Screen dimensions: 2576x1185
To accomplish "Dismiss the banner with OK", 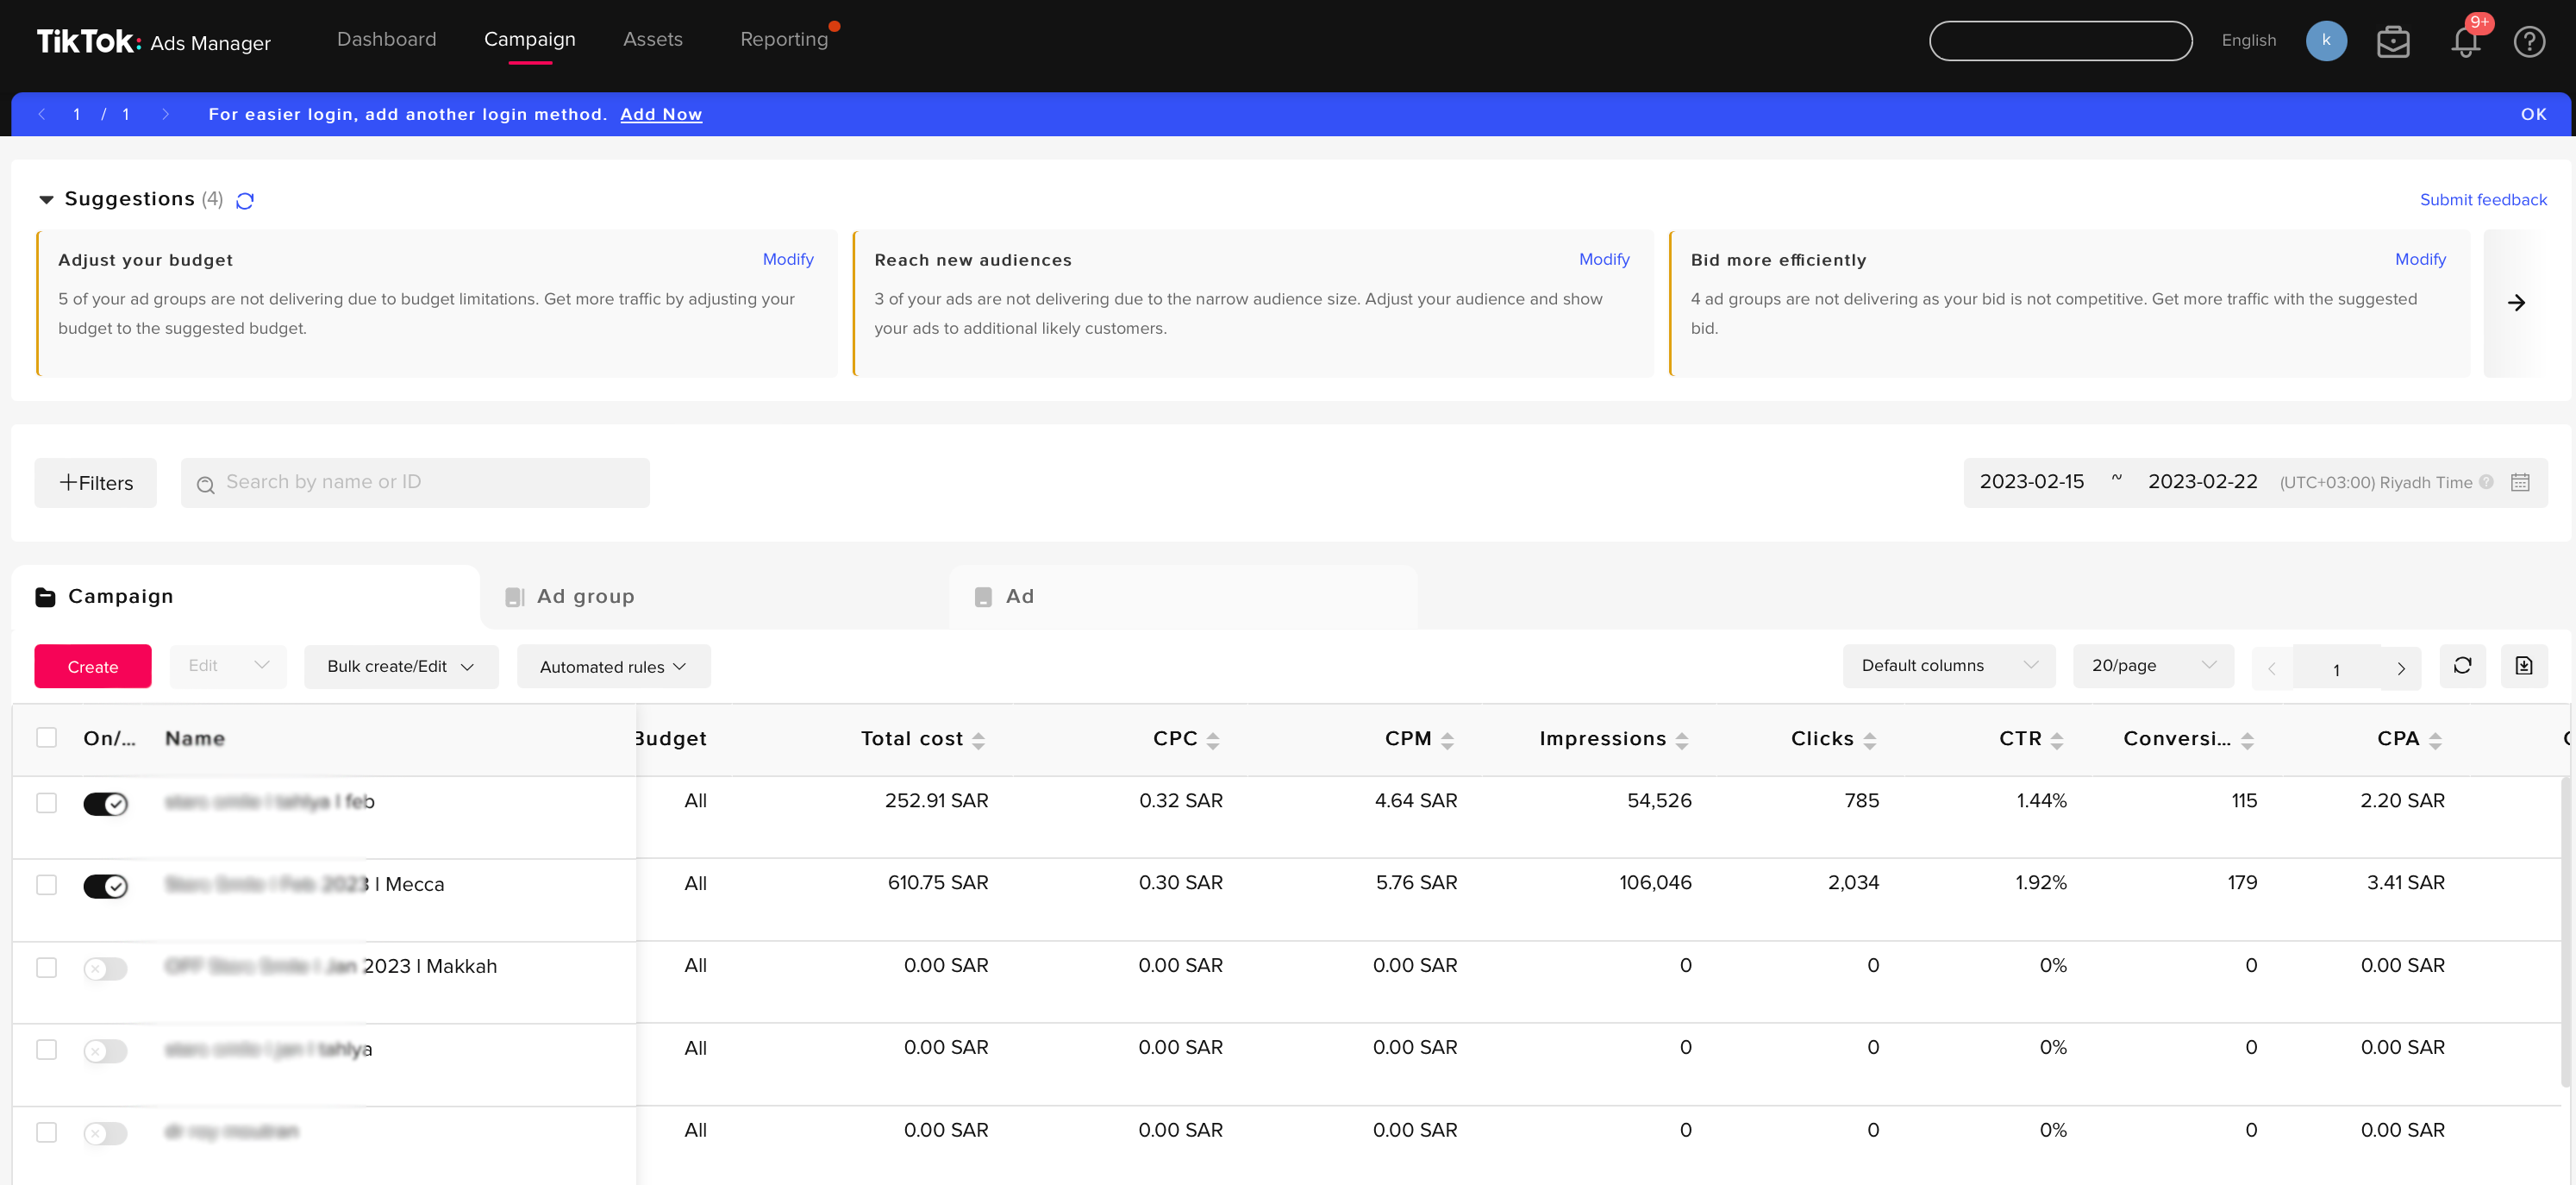I will tap(2533, 115).
